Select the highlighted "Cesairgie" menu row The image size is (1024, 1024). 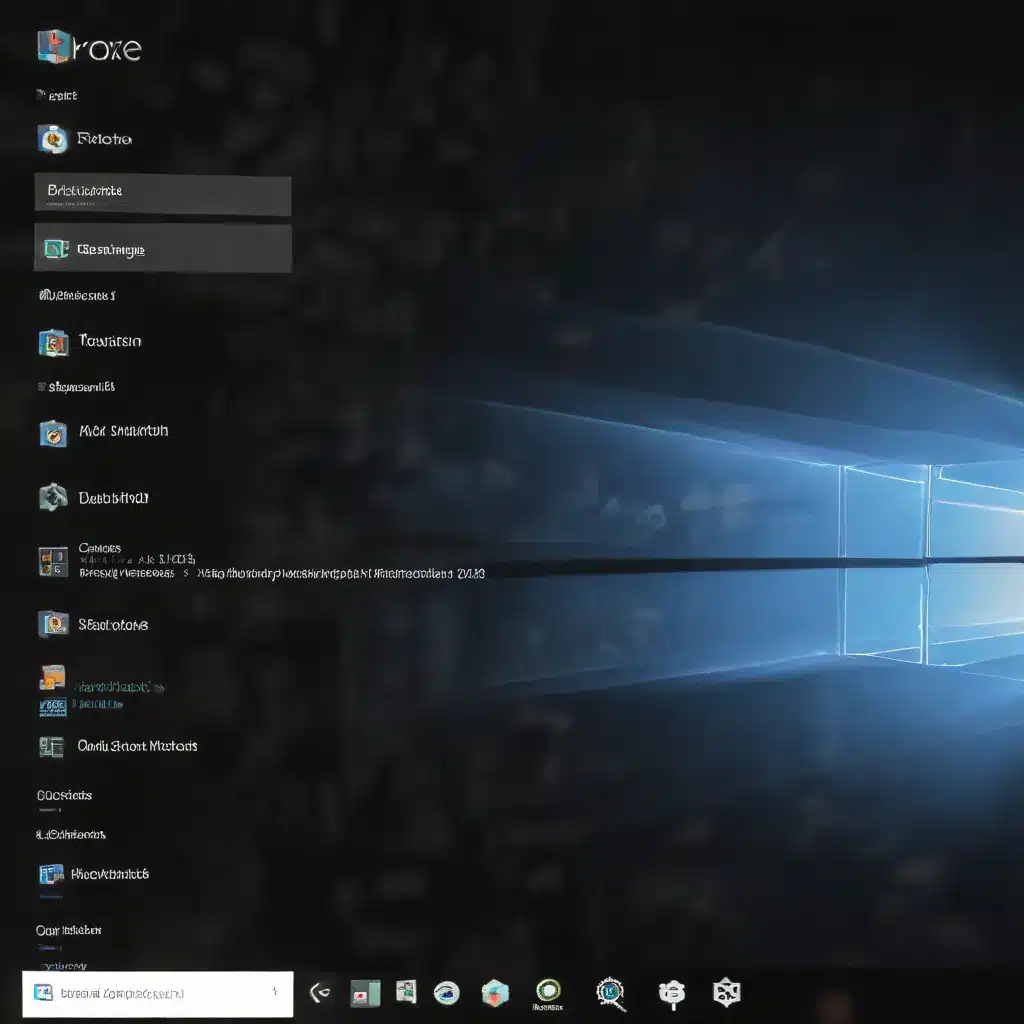pos(163,248)
